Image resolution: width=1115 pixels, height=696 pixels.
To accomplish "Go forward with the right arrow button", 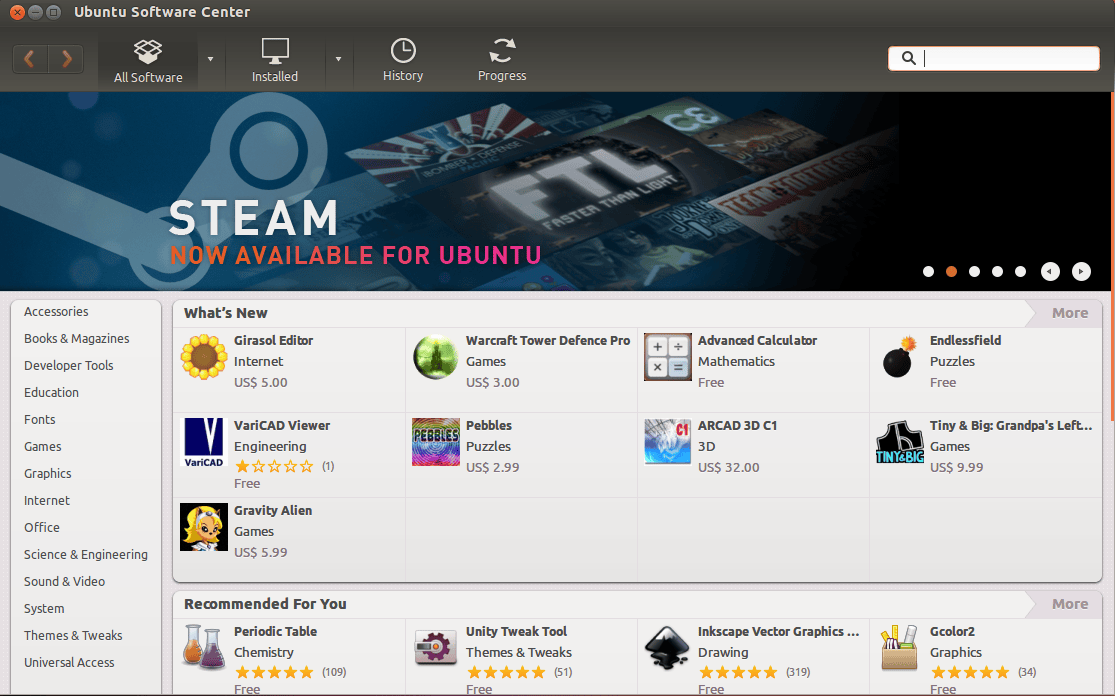I will click(x=66, y=59).
